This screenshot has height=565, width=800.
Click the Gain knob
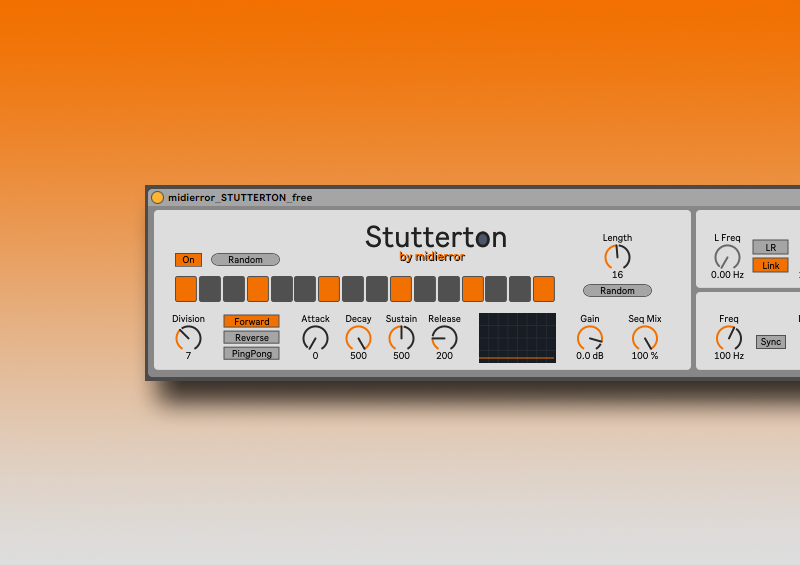590,338
